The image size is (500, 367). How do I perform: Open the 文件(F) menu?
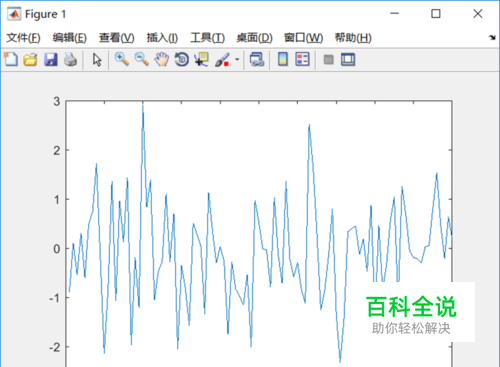(23, 38)
